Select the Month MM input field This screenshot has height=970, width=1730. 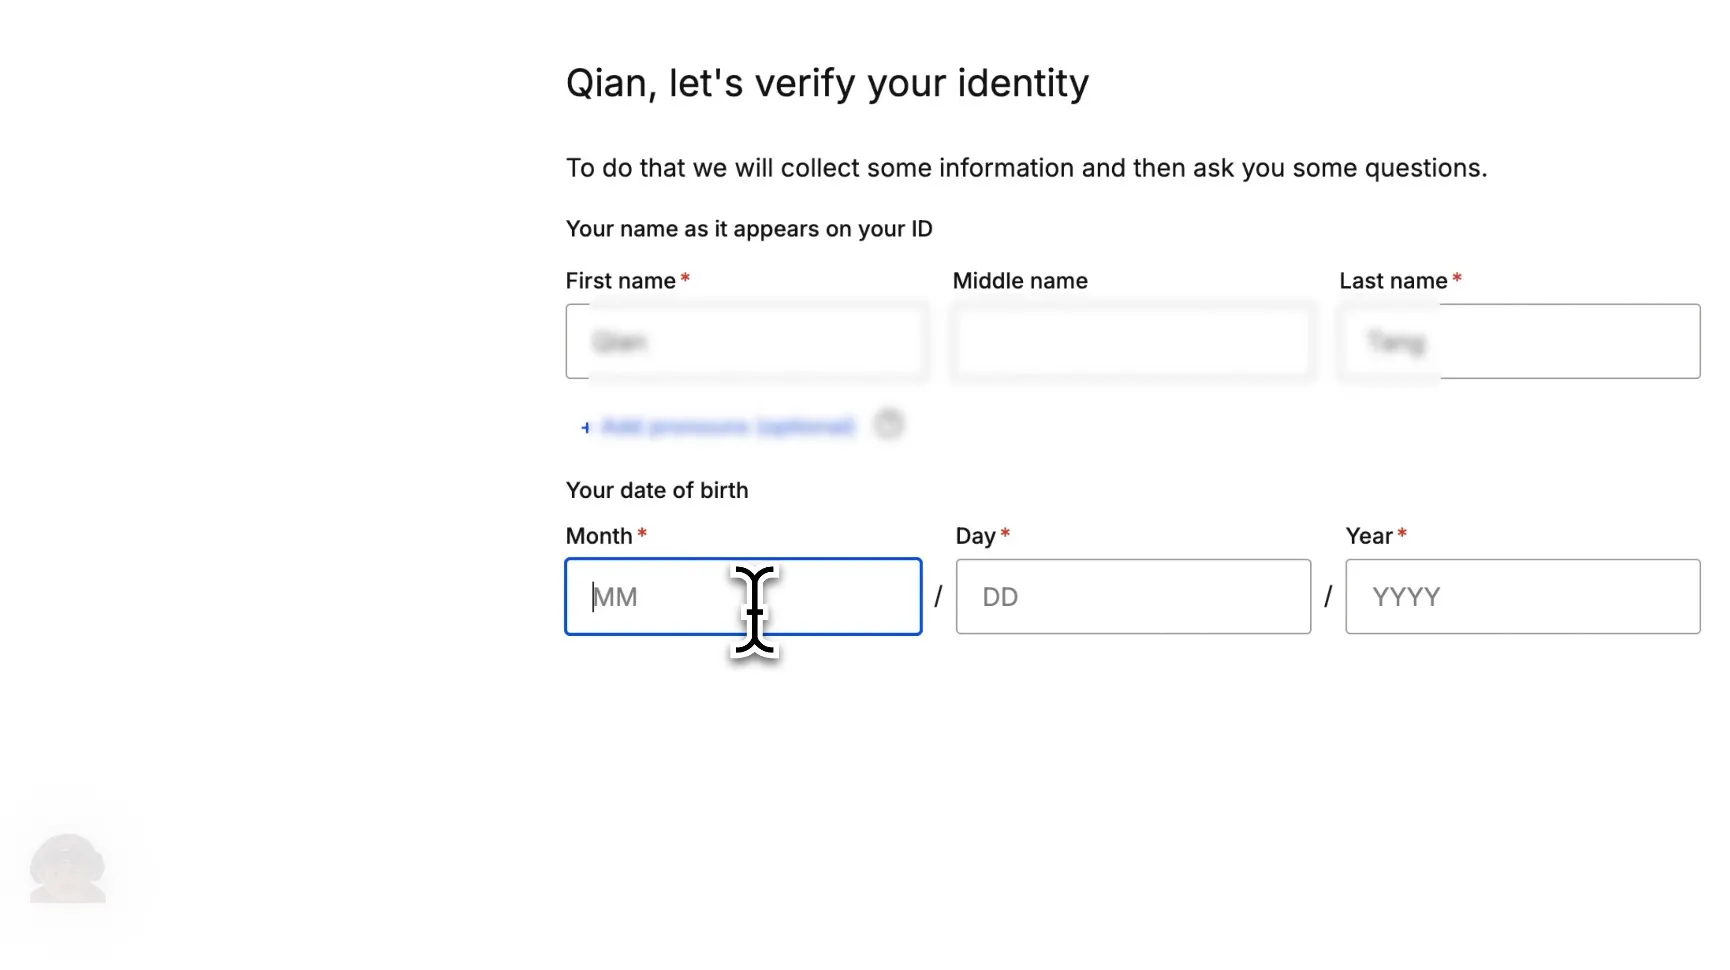(x=744, y=597)
